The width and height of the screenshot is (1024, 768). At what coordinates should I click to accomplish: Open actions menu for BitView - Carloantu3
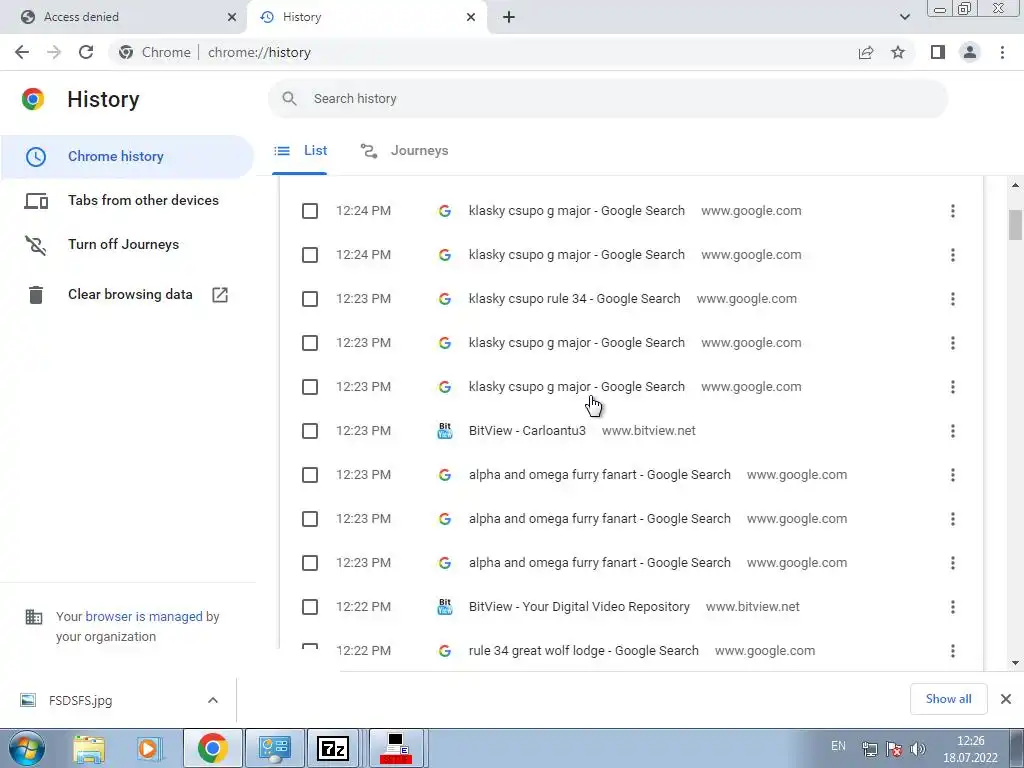coord(953,431)
